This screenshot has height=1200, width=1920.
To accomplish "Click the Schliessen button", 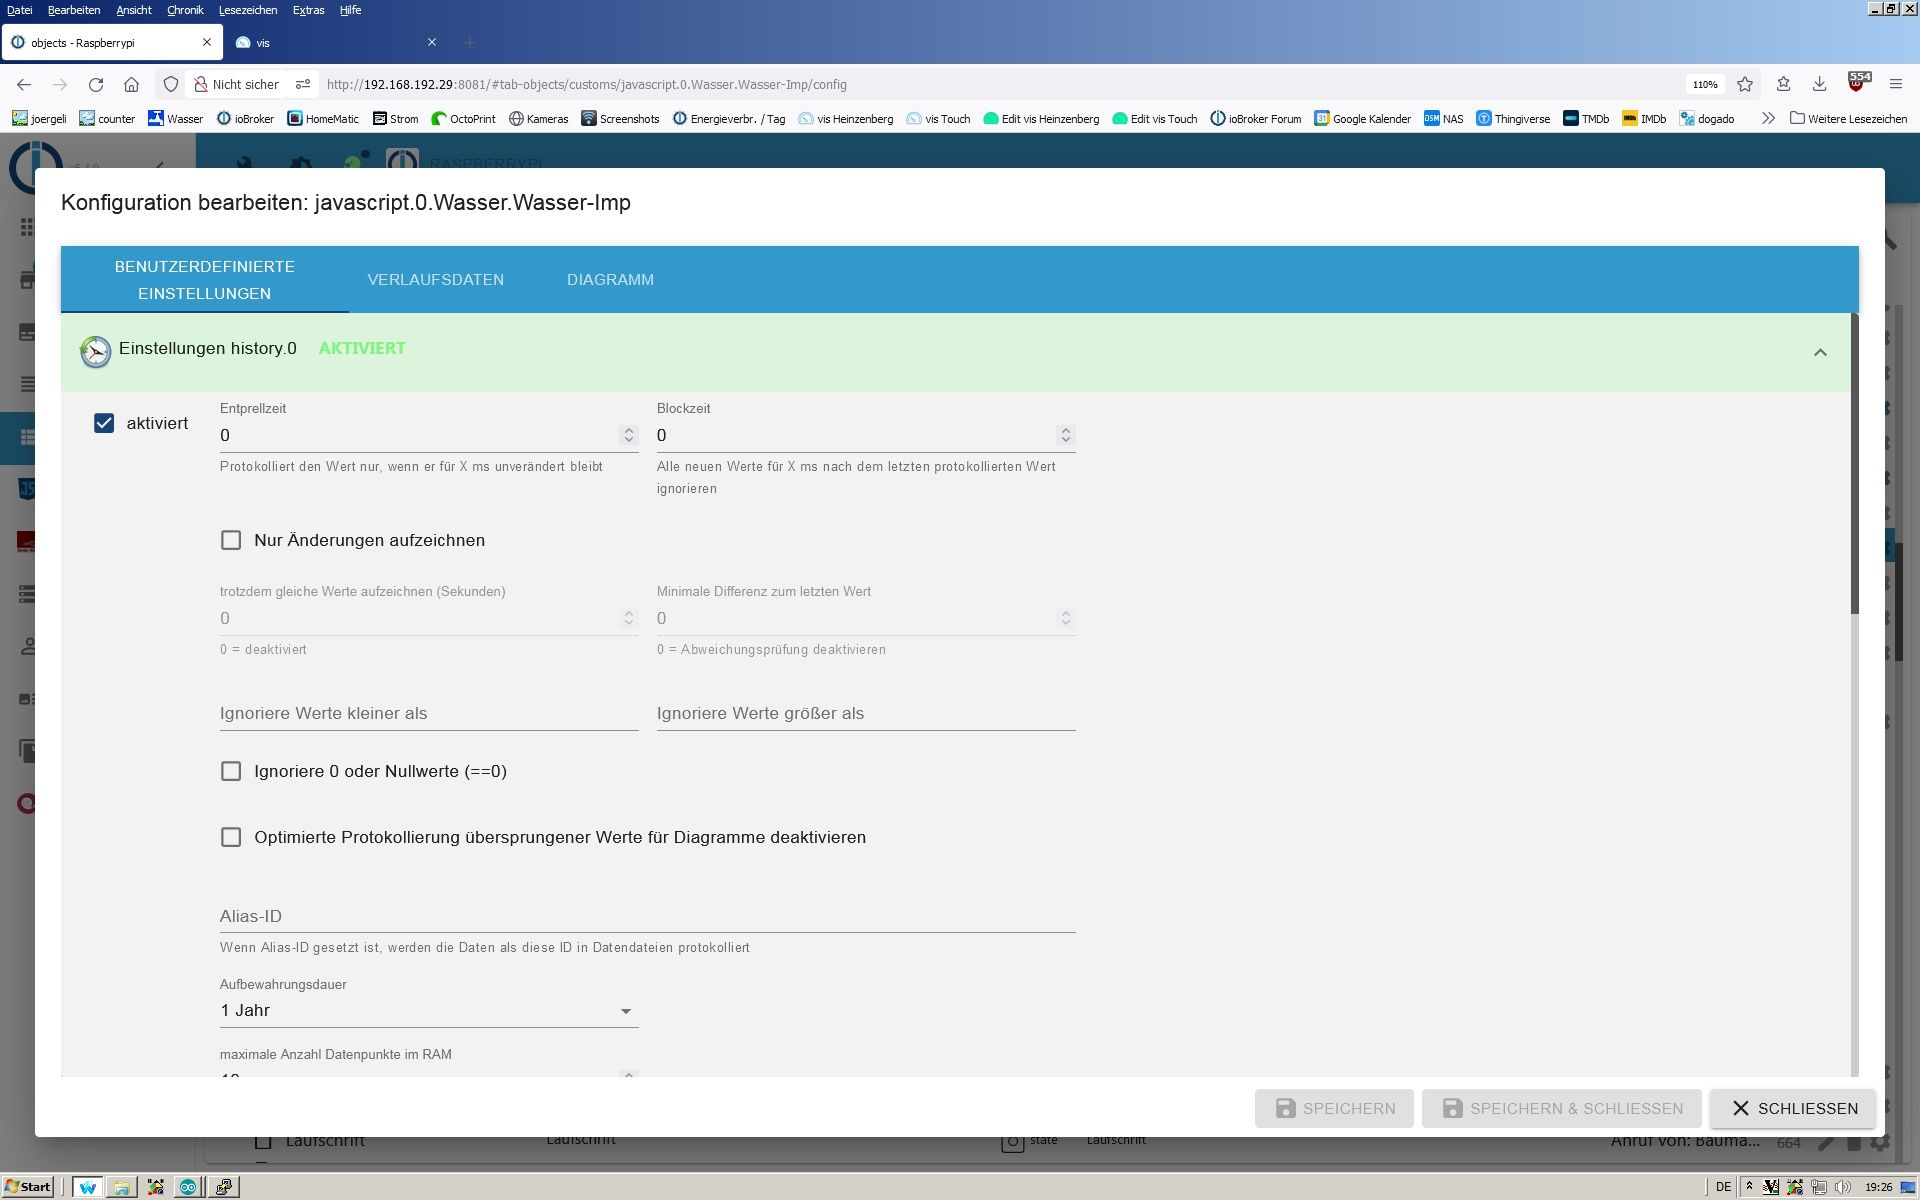I will click(1792, 1108).
